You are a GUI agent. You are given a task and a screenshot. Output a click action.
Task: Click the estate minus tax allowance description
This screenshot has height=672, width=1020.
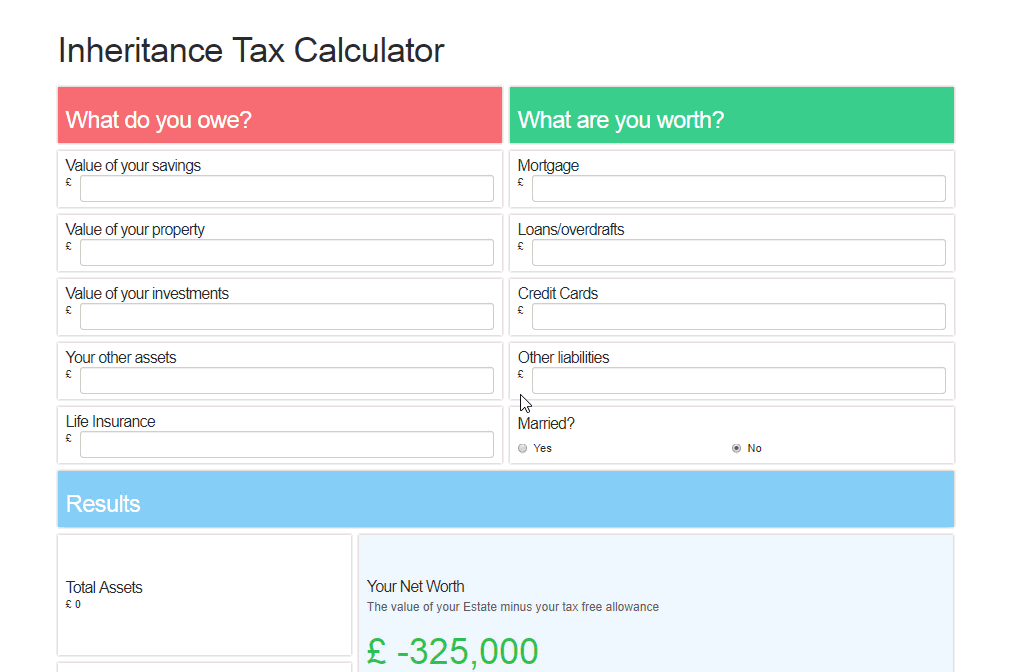(x=513, y=607)
